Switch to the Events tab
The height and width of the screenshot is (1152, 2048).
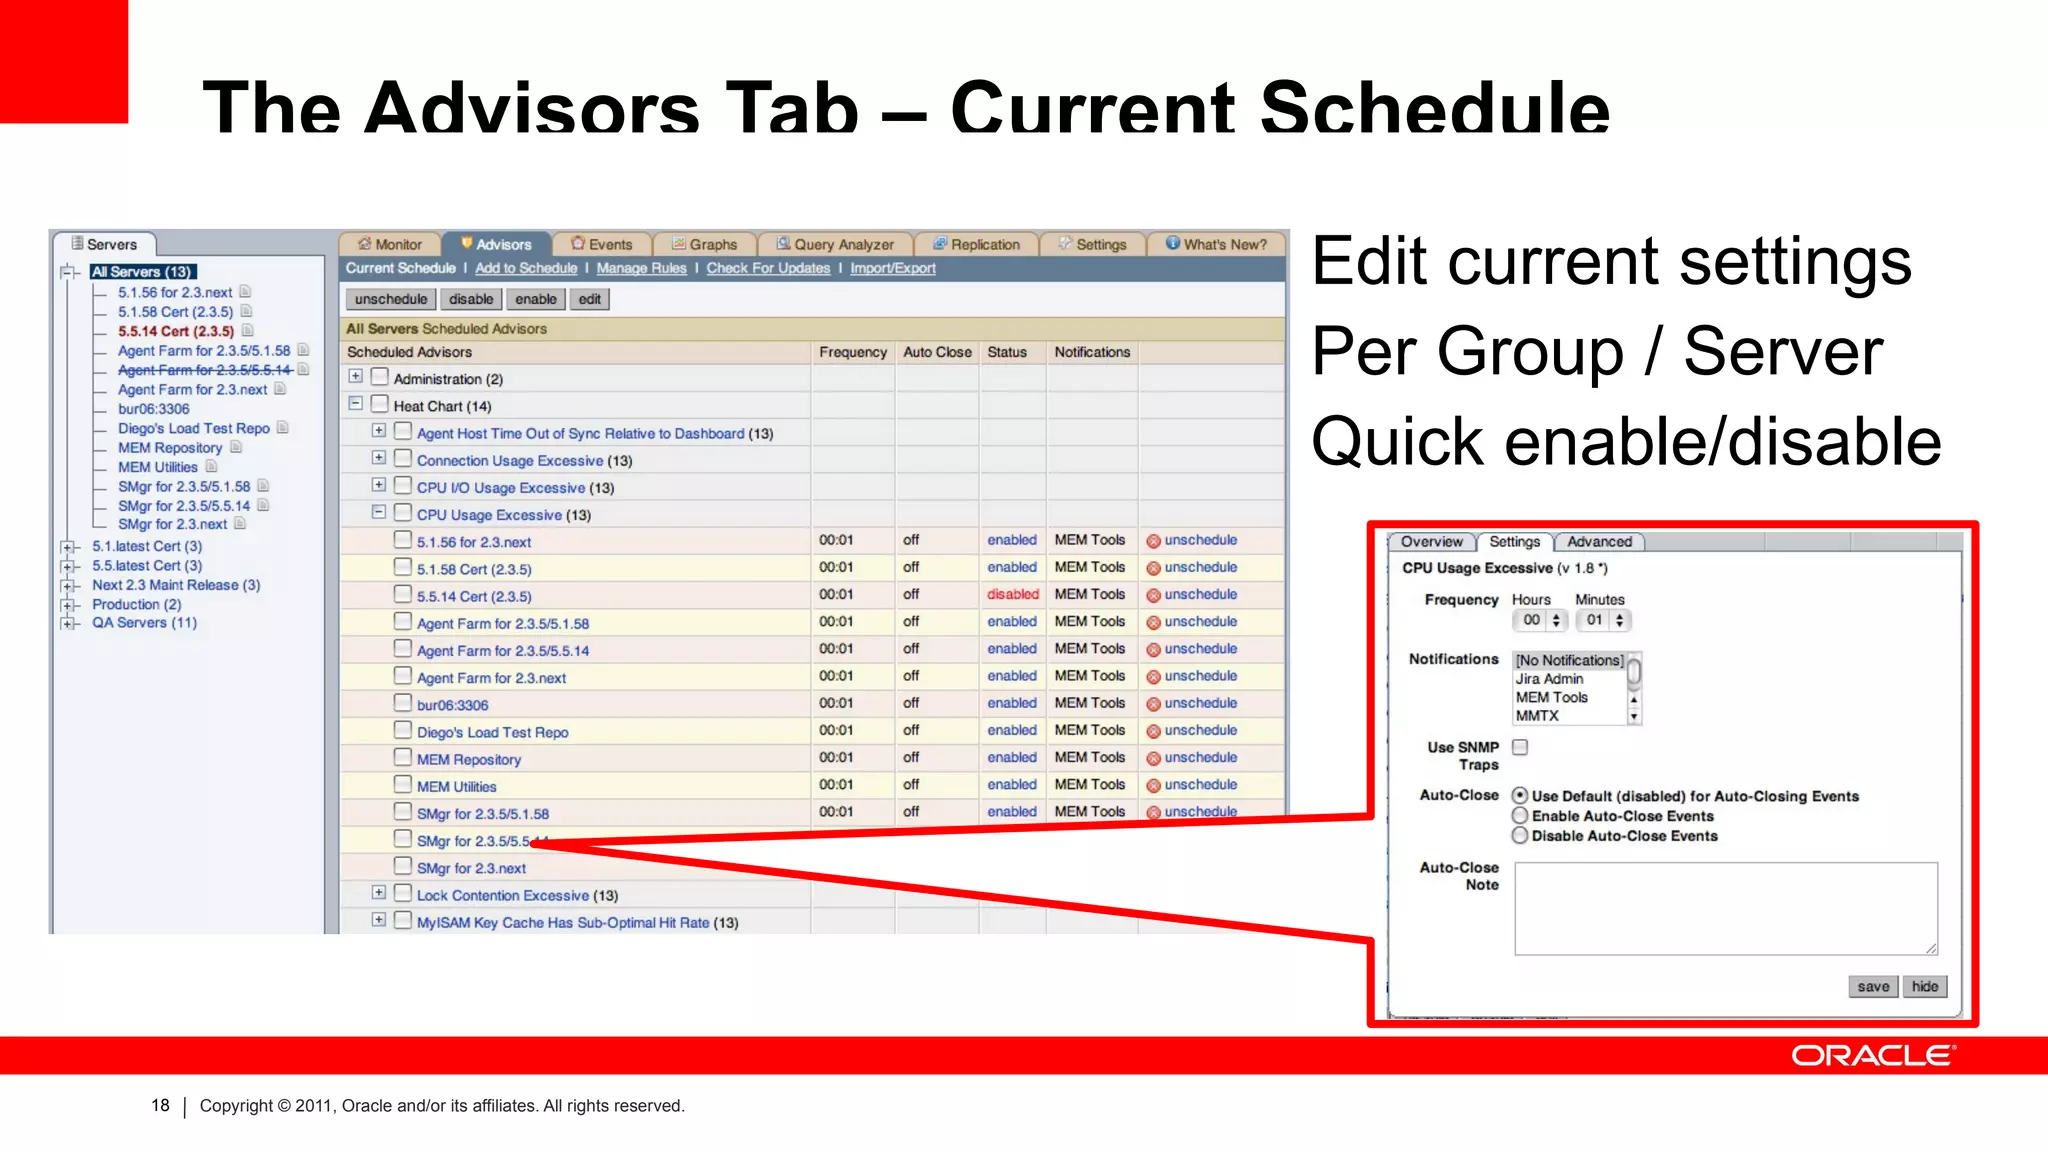pos(601,244)
